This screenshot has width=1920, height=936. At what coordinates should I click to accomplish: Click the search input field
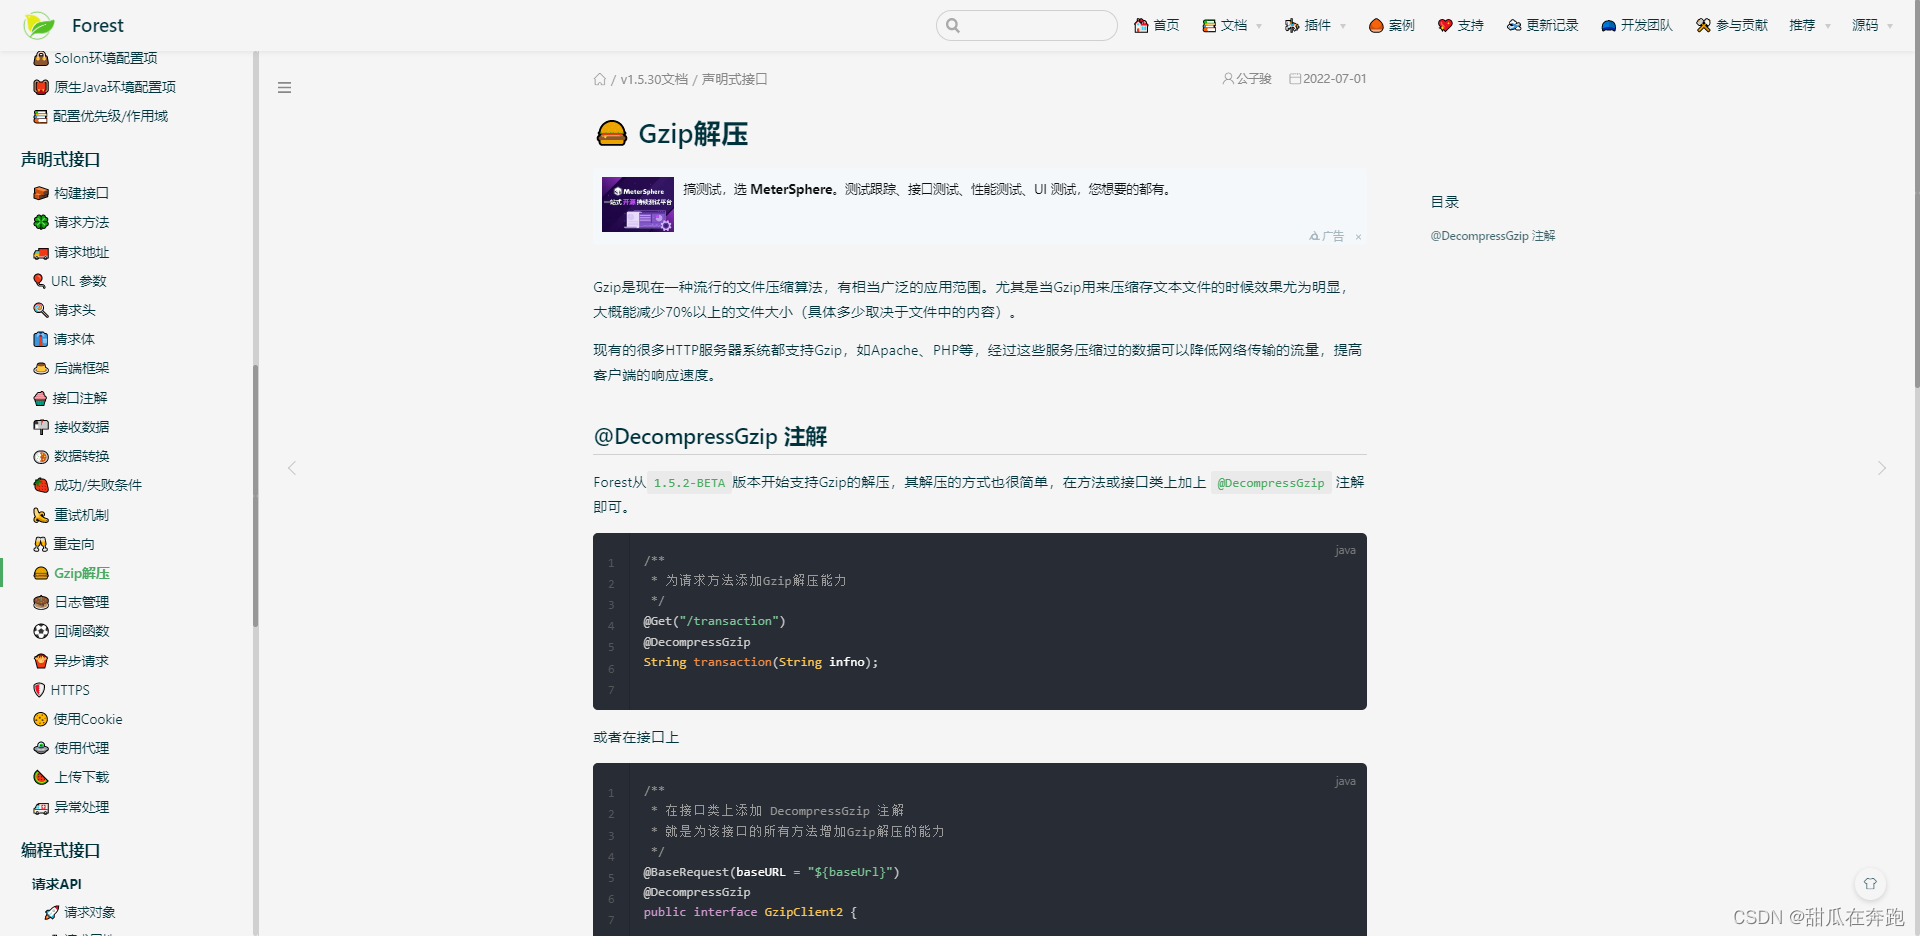tap(1026, 25)
